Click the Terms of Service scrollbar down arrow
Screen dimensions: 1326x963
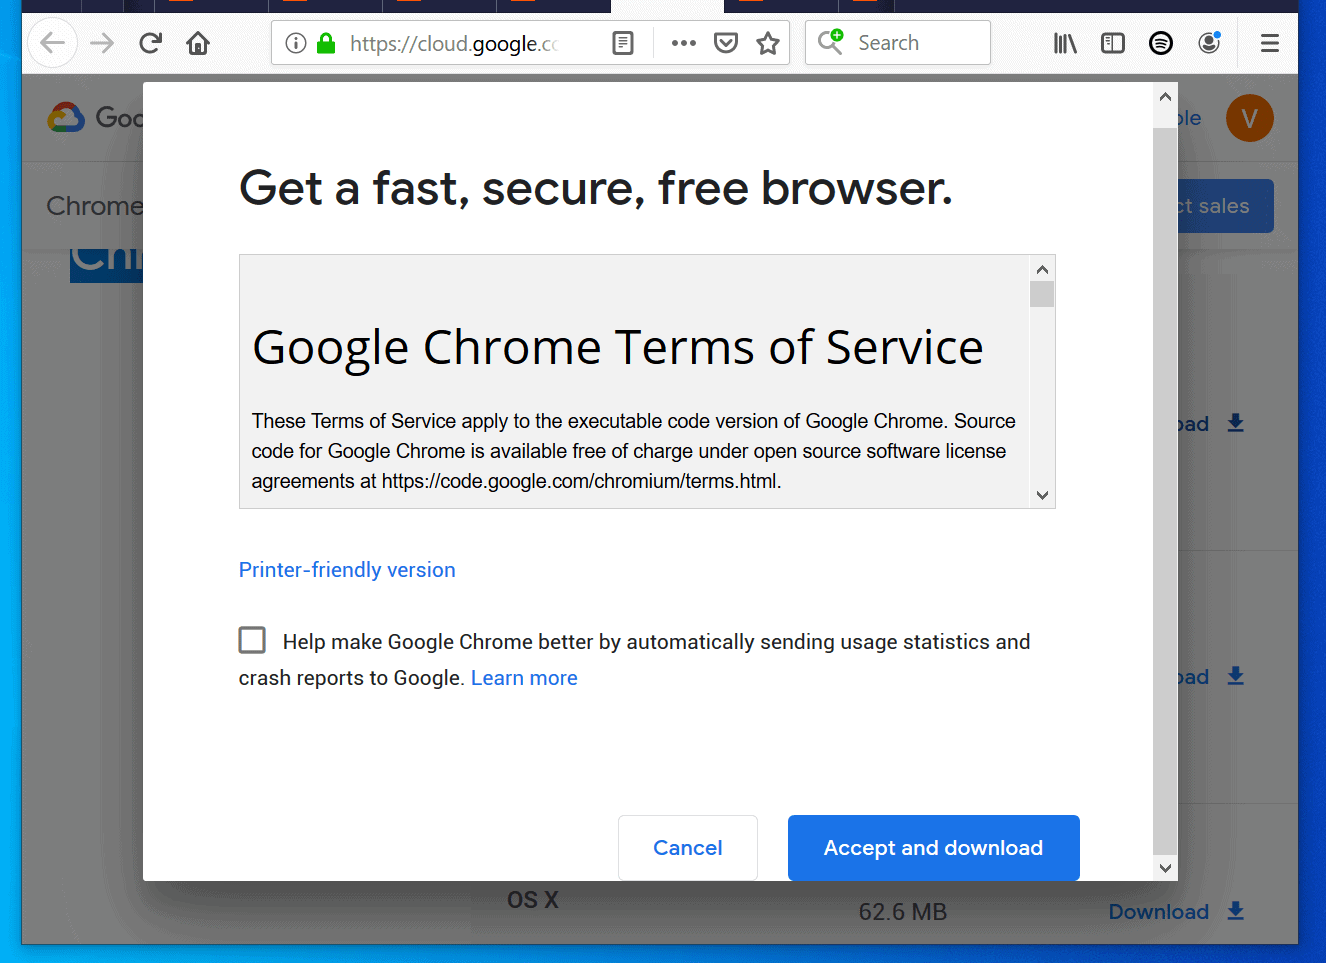[1042, 495]
